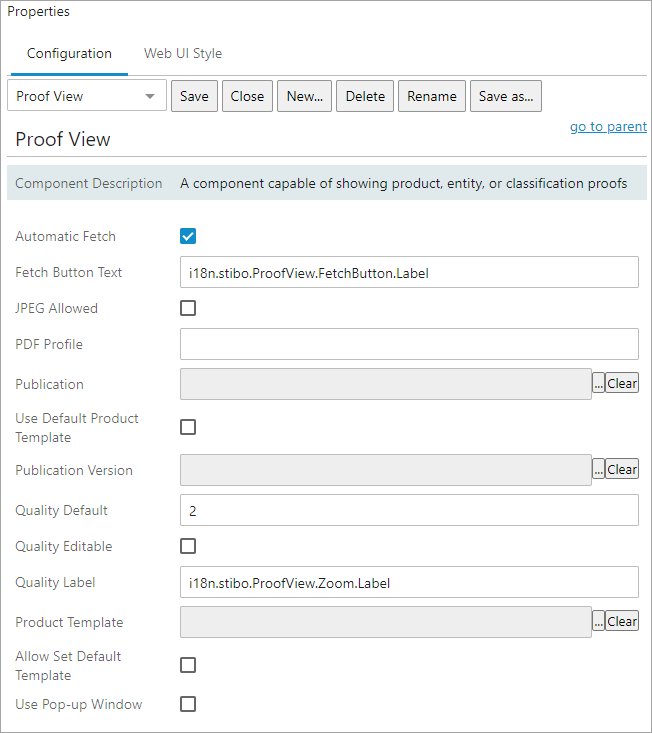Tick Use Default Product Template checkbox
This screenshot has height=733, width=652.
188,427
